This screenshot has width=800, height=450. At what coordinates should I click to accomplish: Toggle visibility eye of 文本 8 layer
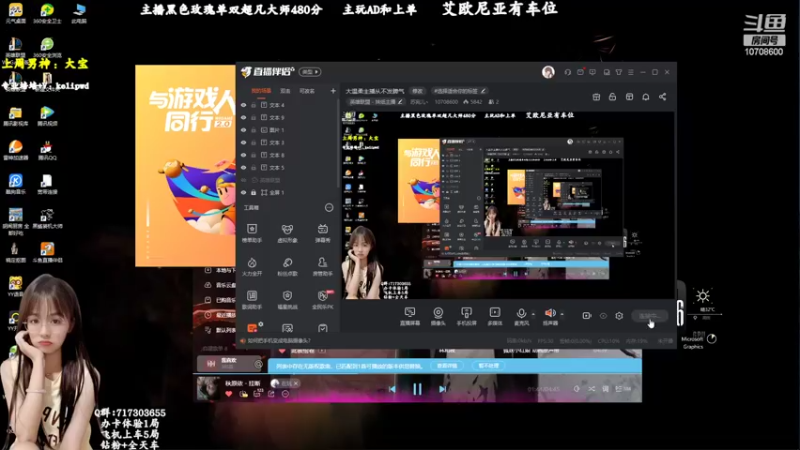point(243,155)
